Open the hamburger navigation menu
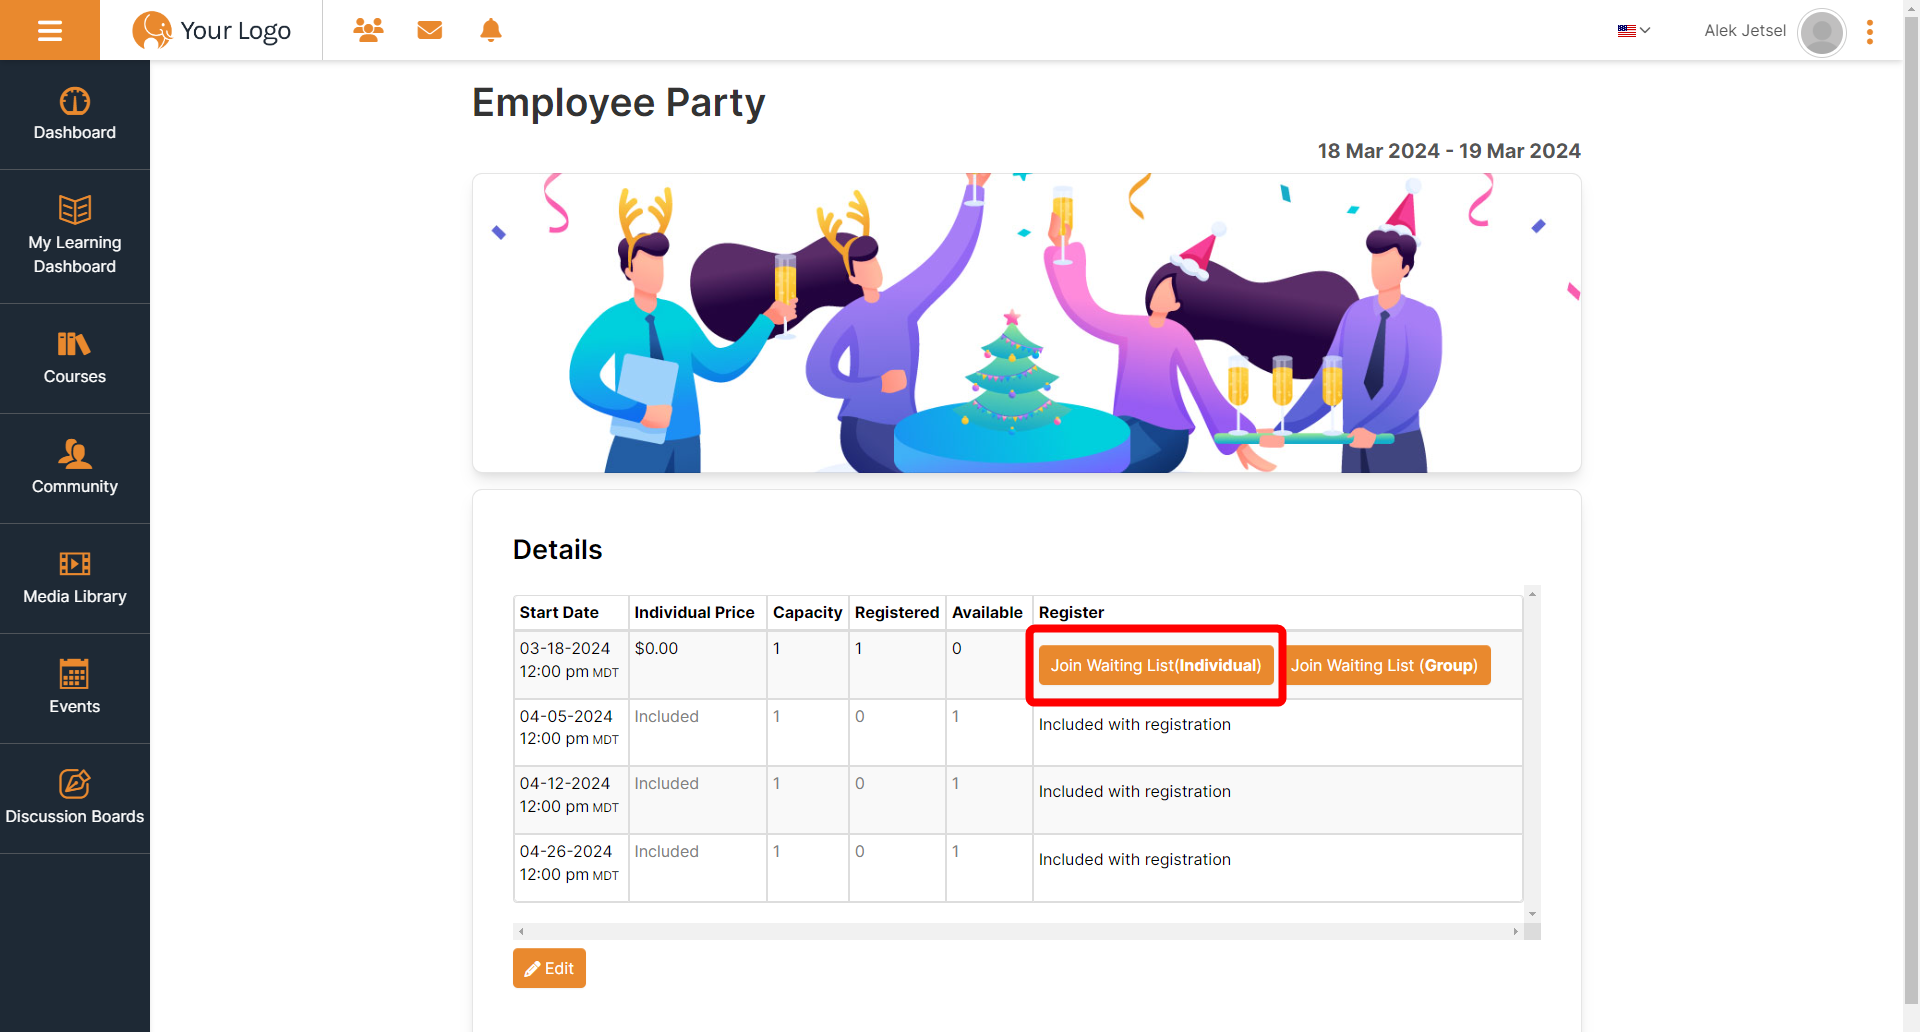 point(50,30)
